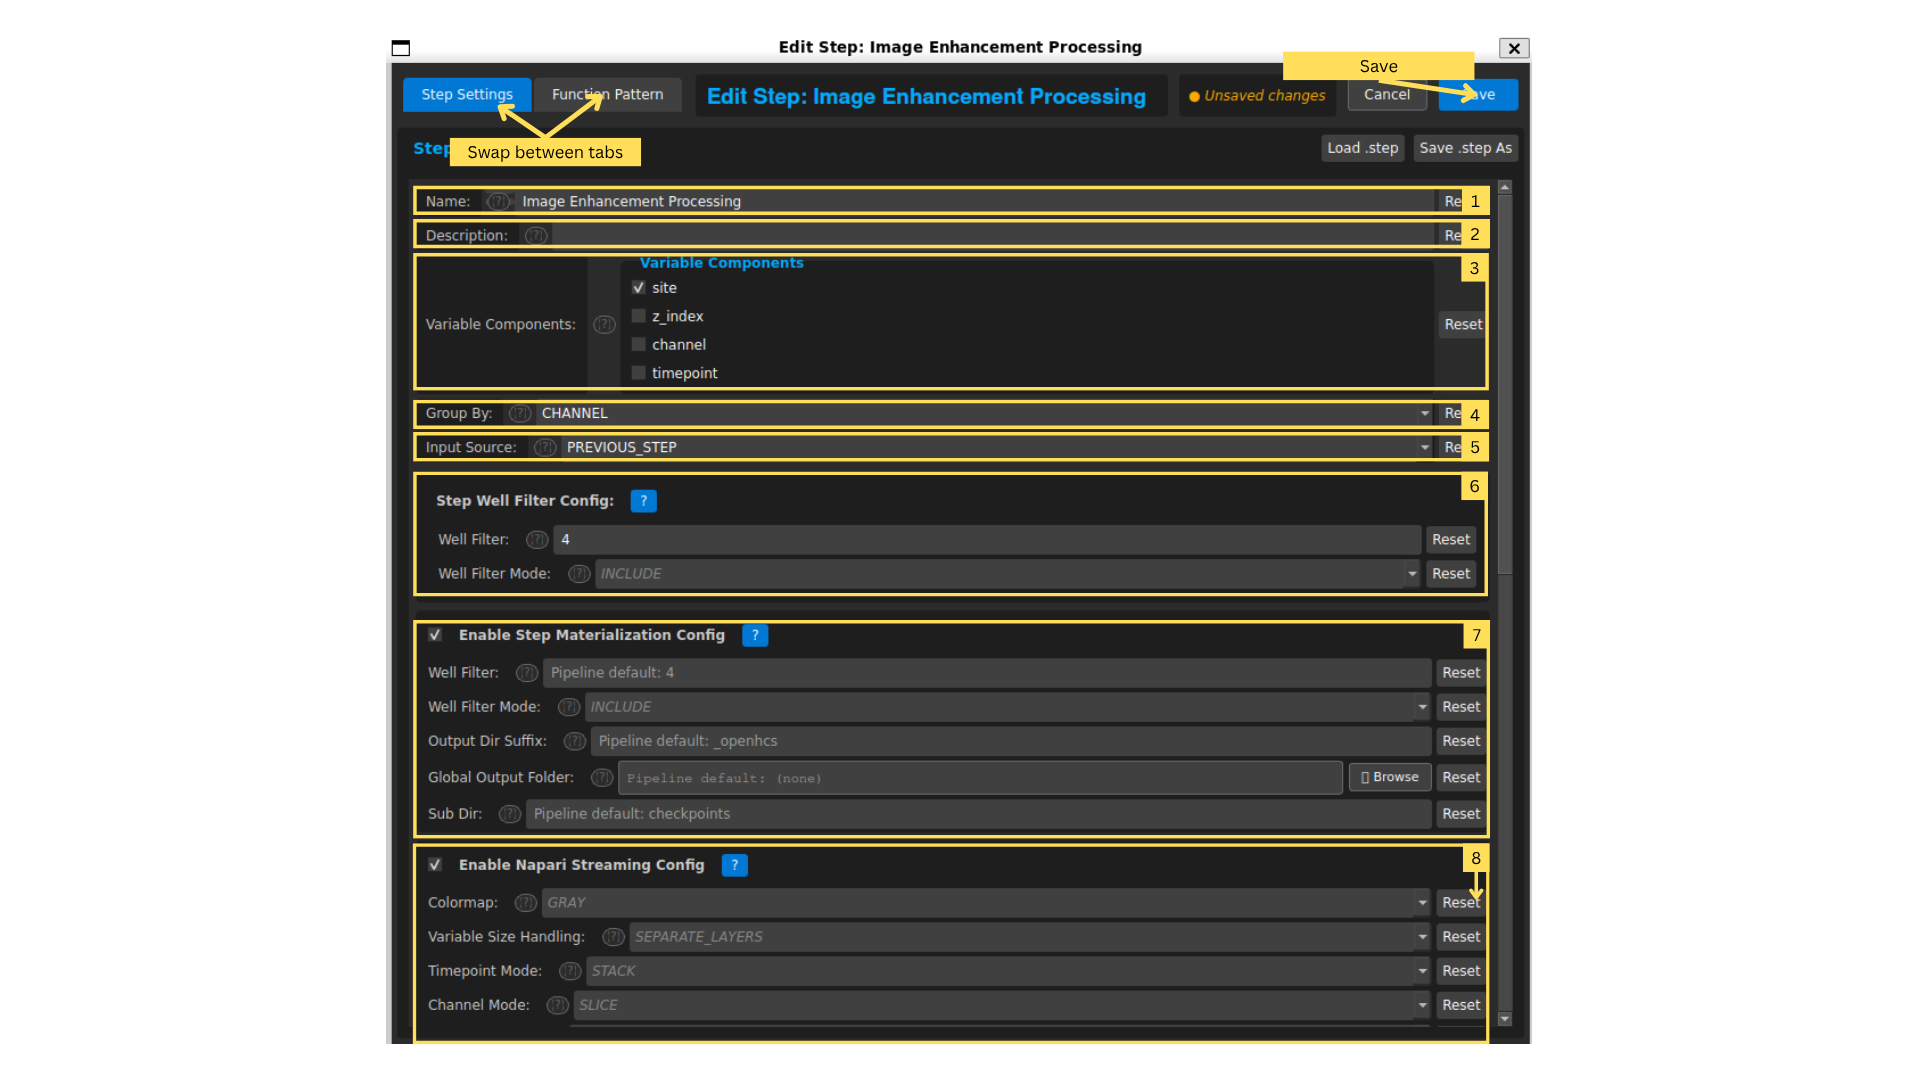Click help icon for Materialization Well Filter
1920x1080 pixels.
click(x=527, y=673)
